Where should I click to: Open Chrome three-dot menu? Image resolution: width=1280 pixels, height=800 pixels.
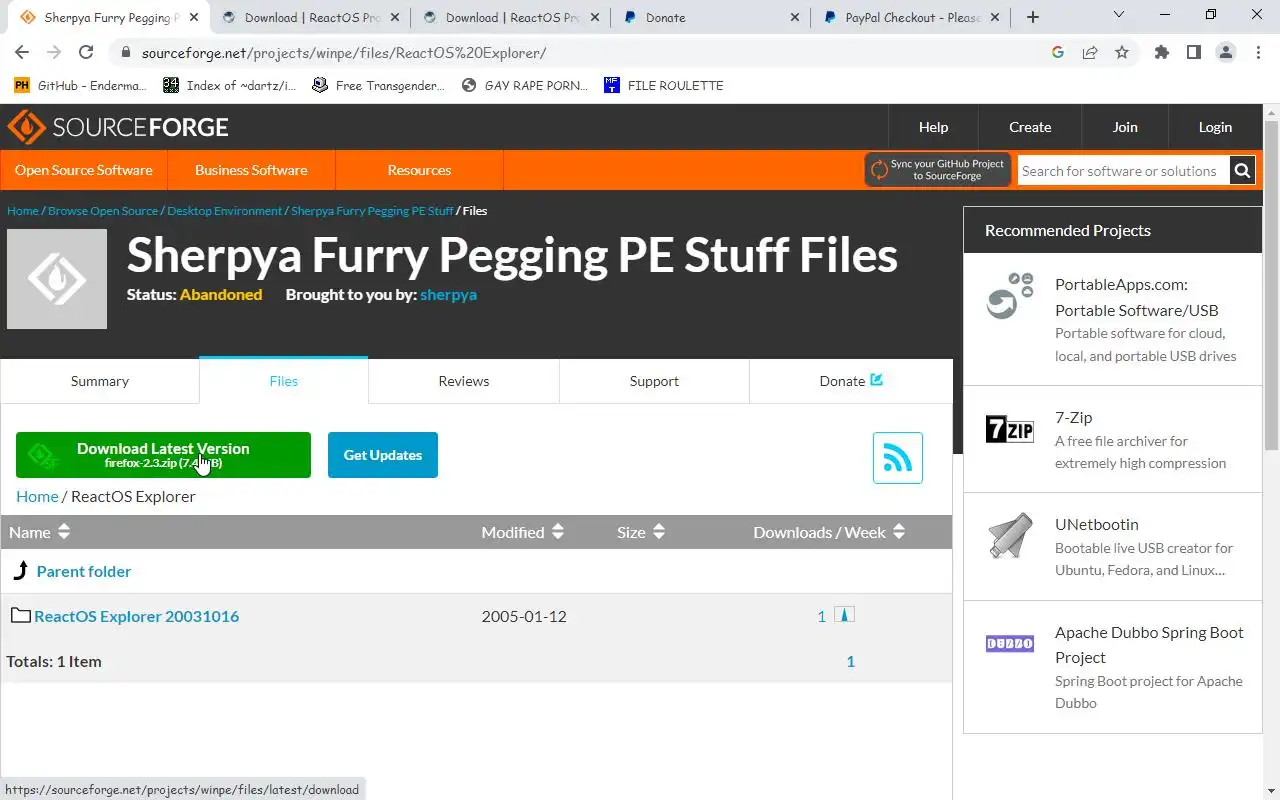point(1258,53)
